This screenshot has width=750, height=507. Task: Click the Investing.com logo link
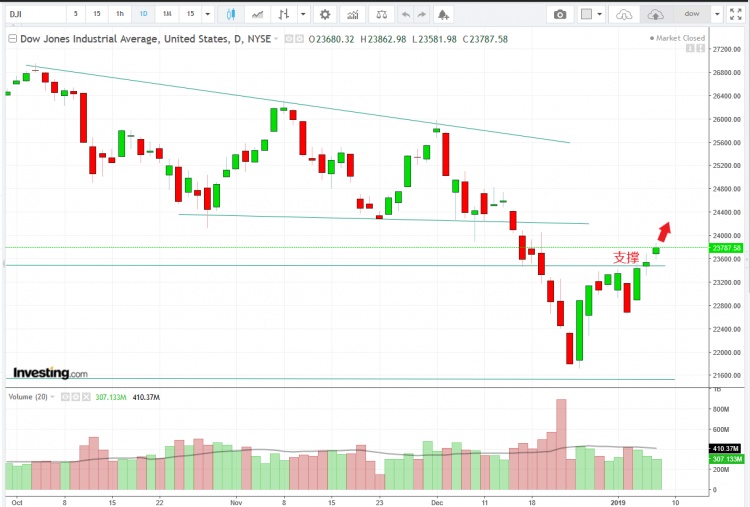(50, 373)
